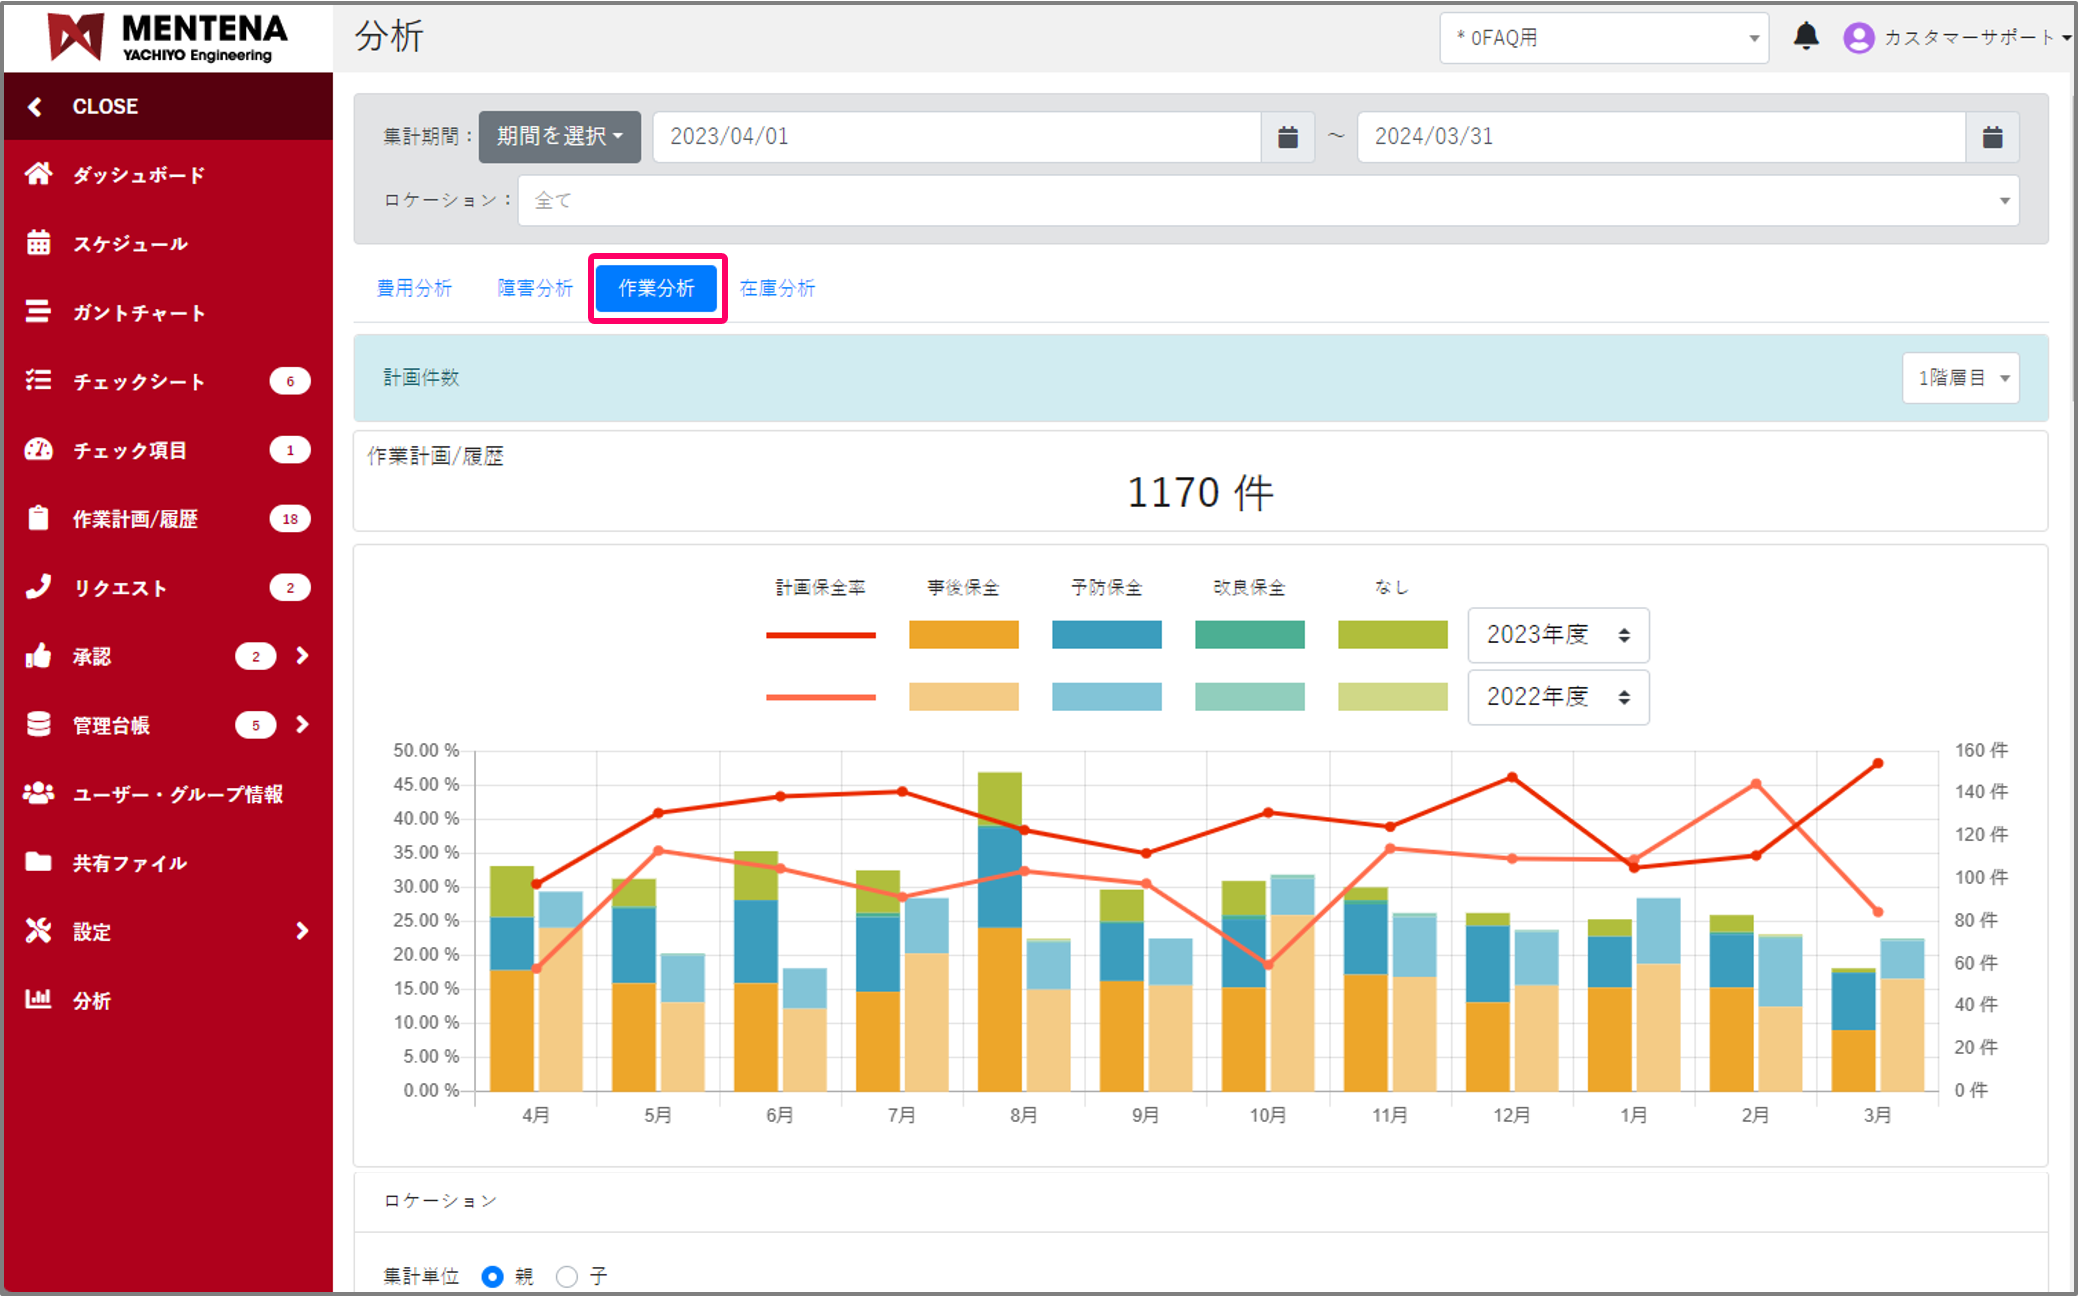
Task: Open the 1階層目 hierarchy dropdown
Action: tap(1960, 378)
